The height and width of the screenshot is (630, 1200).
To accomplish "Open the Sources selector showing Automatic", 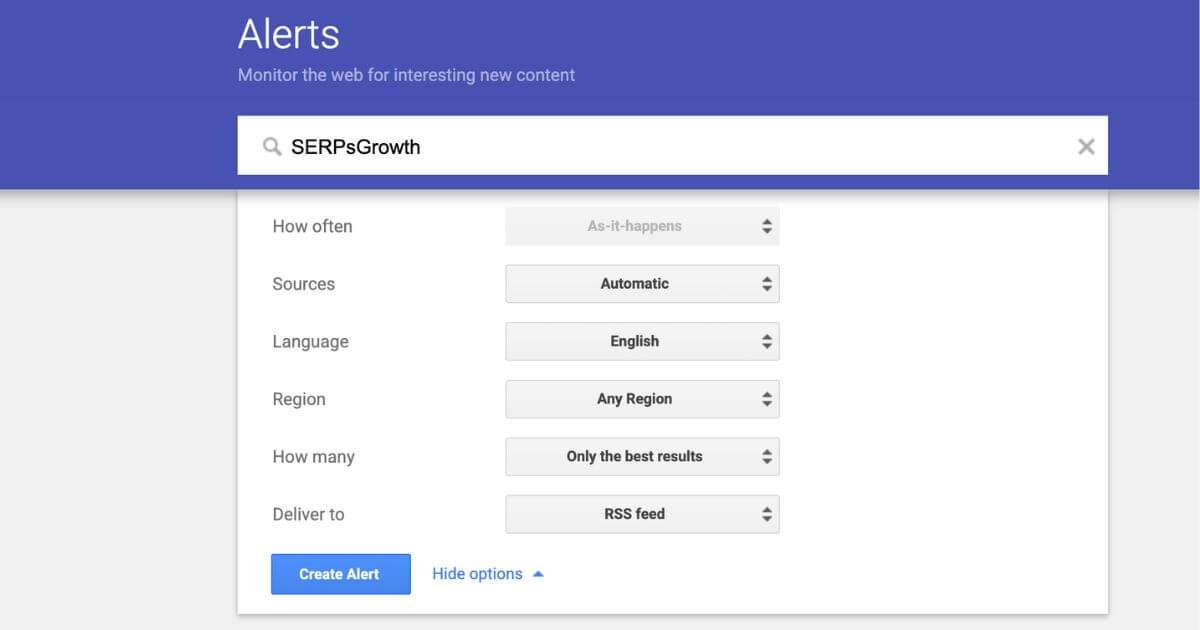I will pos(642,283).
